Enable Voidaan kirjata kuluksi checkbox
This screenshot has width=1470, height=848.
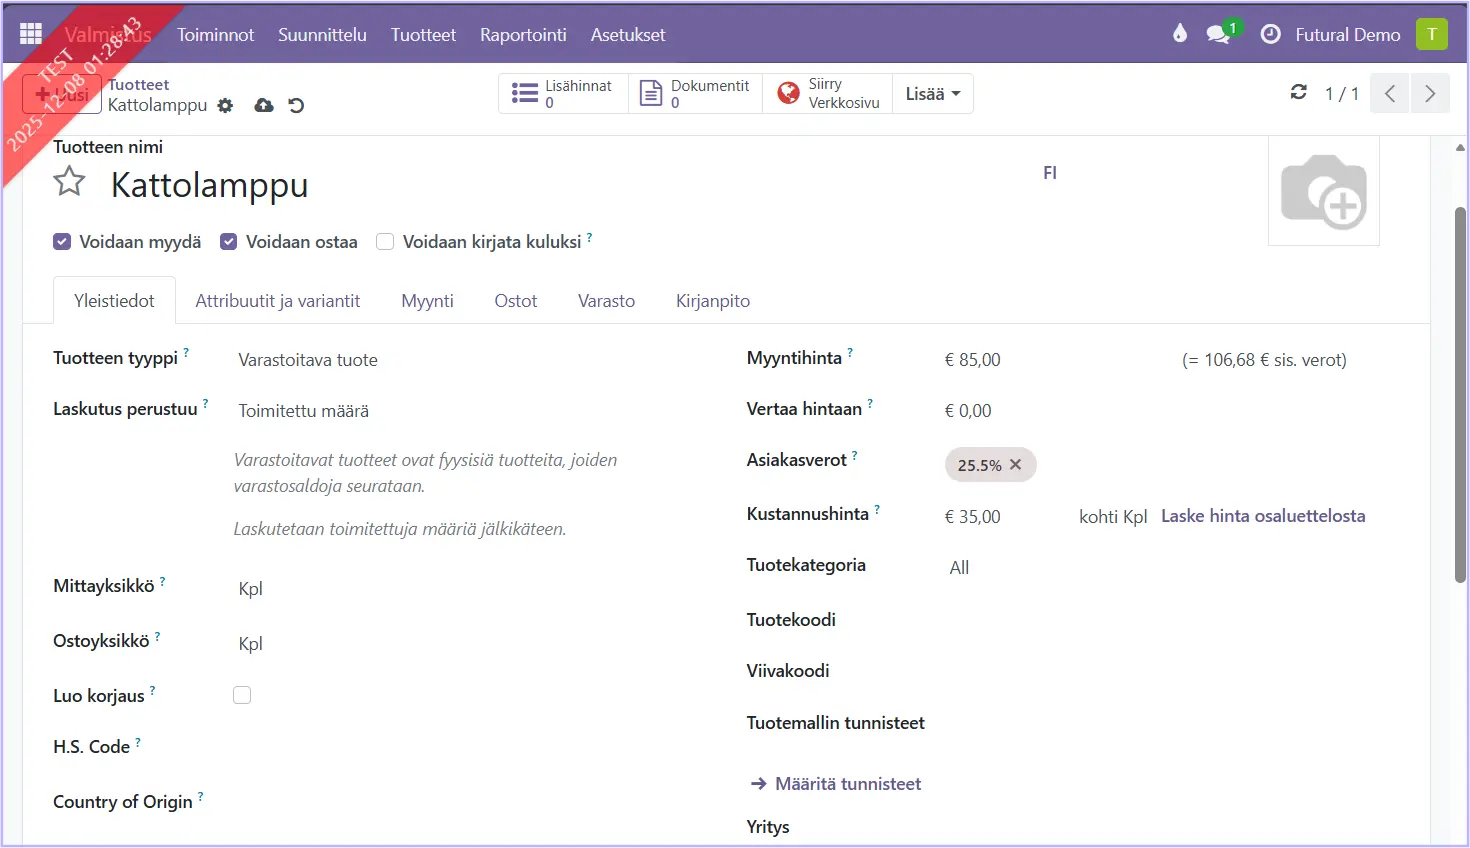pos(385,242)
